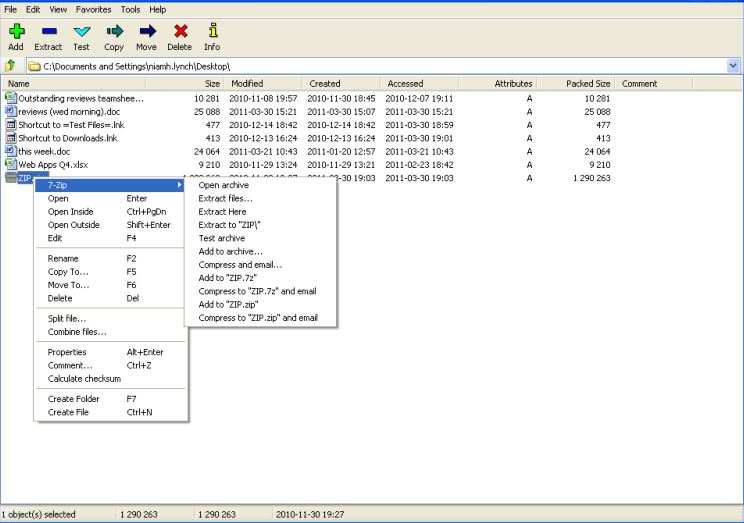The width and height of the screenshot is (744, 523).
Task: Select Compress to "ZIP.7z" and email
Action: click(260, 291)
